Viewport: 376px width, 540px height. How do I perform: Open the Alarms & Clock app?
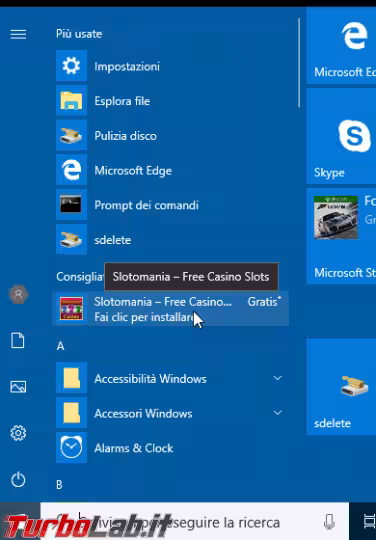pos(170,448)
